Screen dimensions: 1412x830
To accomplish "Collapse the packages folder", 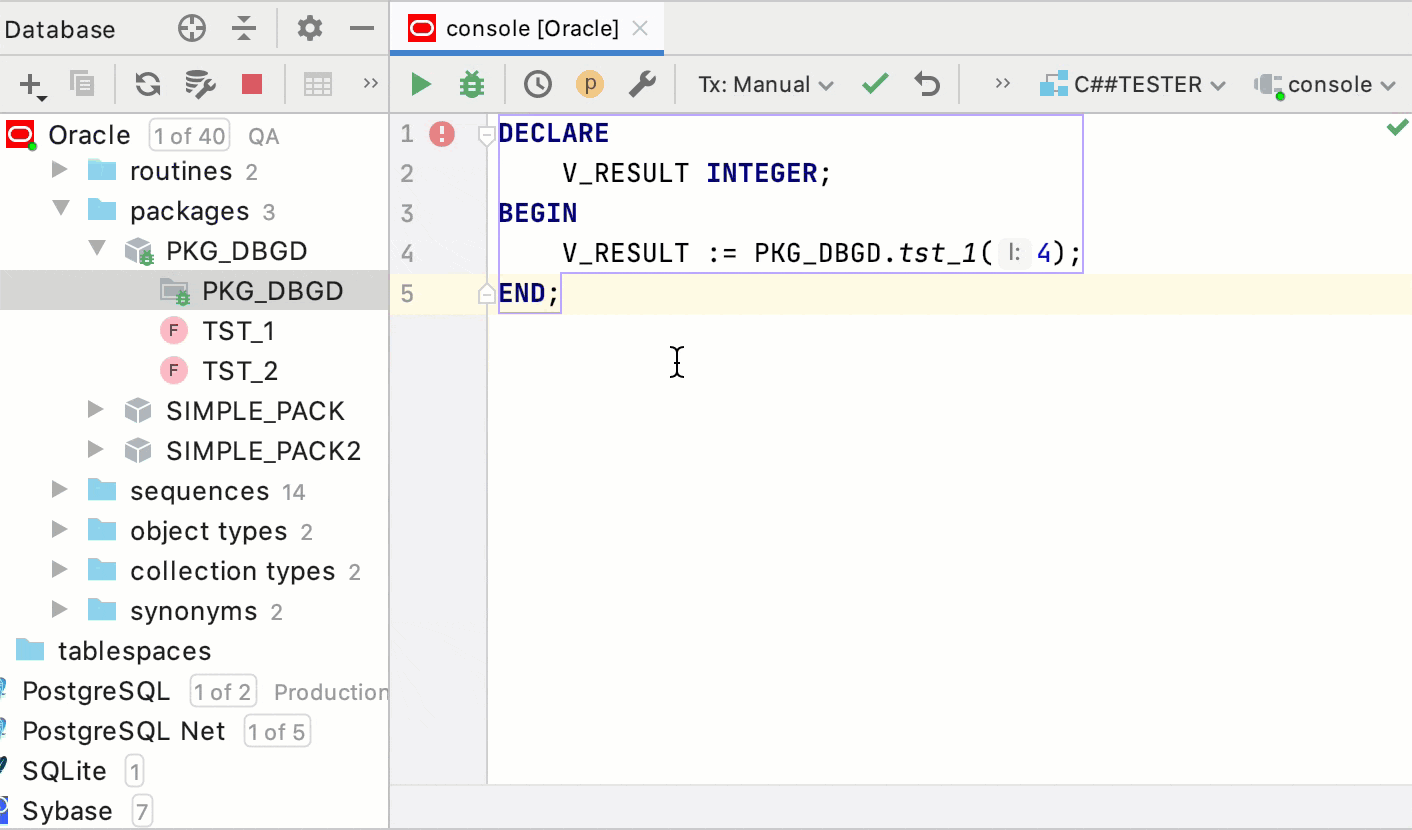I will [61, 211].
